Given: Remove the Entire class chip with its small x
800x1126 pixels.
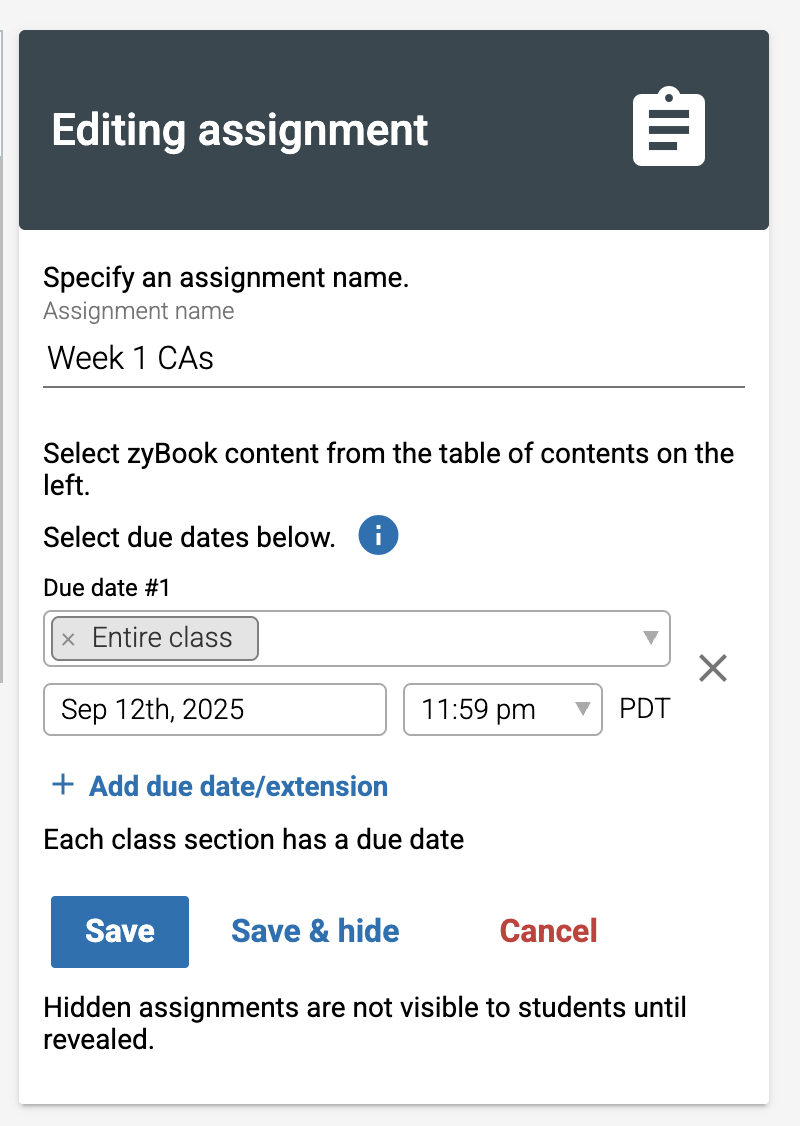Looking at the screenshot, I should point(68,639).
